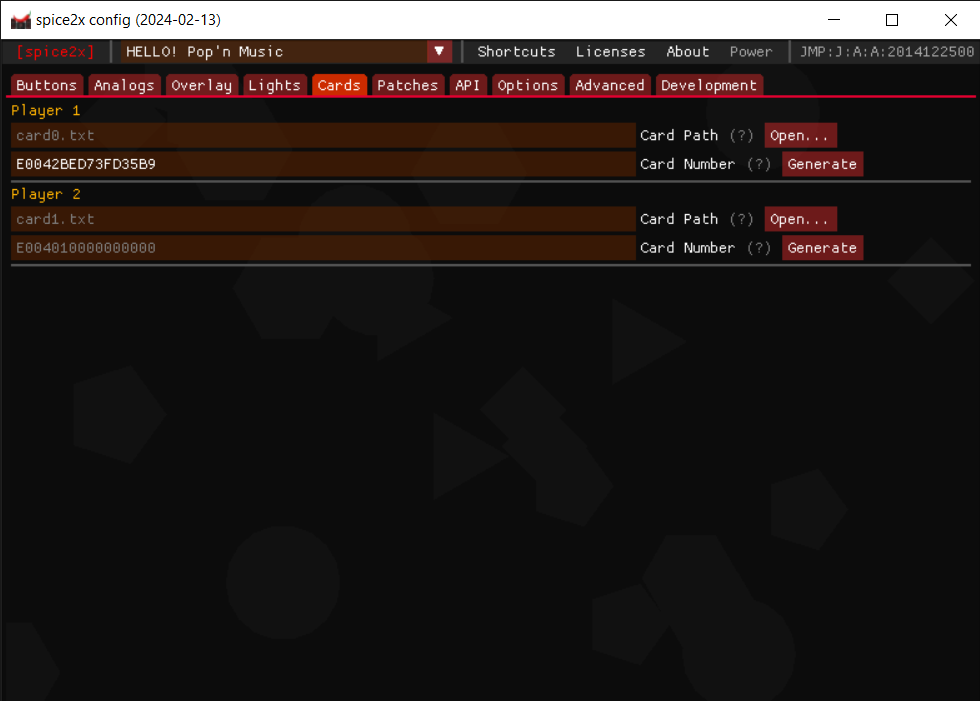Switch to the Buttons tab
The image size is (980, 701).
pyautogui.click(x=46, y=85)
